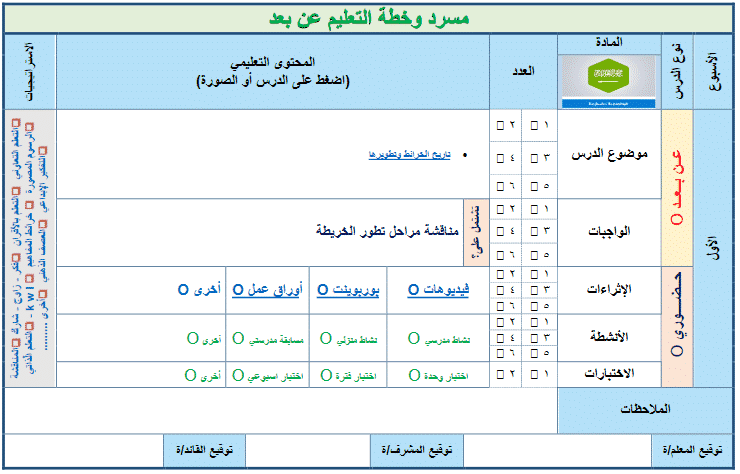This screenshot has width=740, height=474.
Task: Check box ٦ in موضوع الدرس row
Action: point(500,186)
